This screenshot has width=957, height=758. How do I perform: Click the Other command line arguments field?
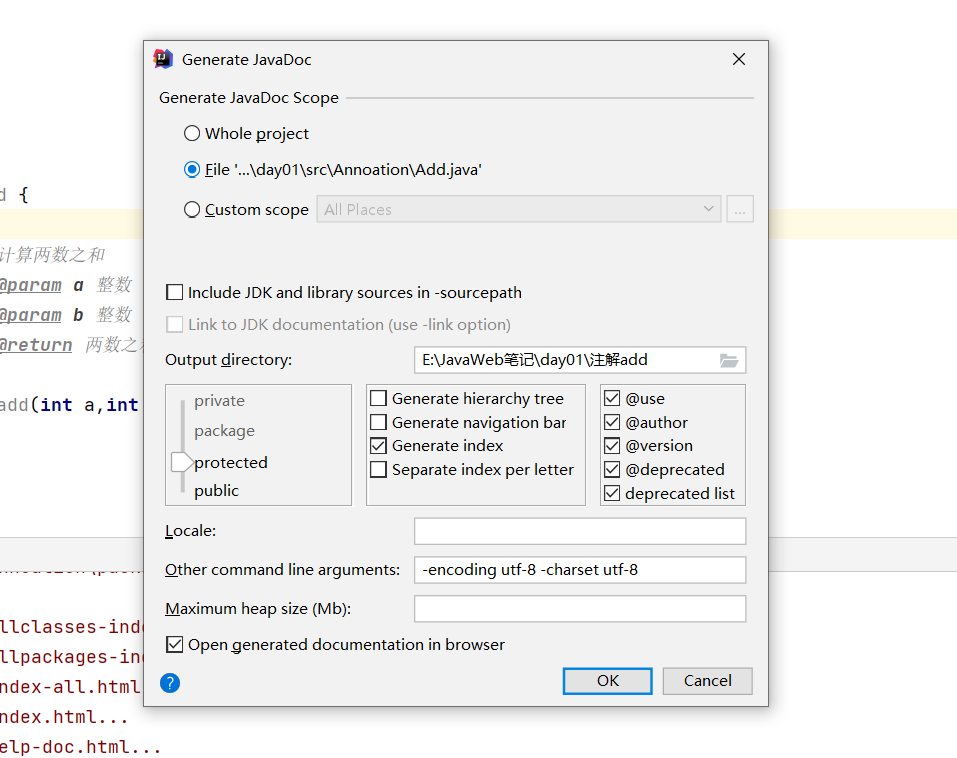click(x=580, y=570)
